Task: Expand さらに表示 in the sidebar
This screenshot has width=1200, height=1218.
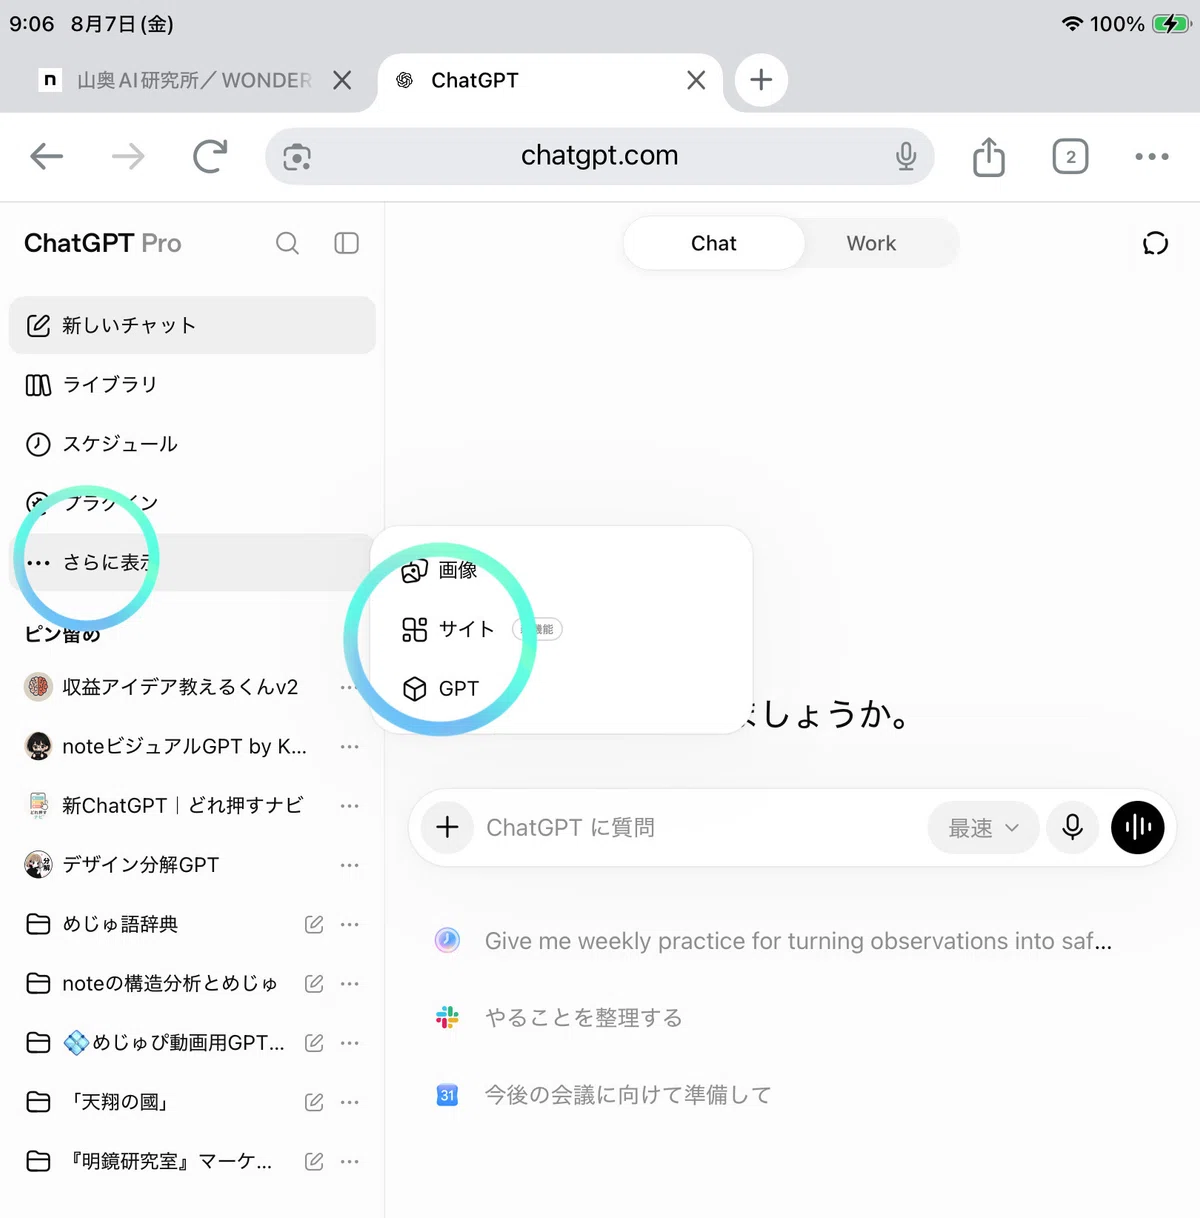Action: (x=192, y=562)
